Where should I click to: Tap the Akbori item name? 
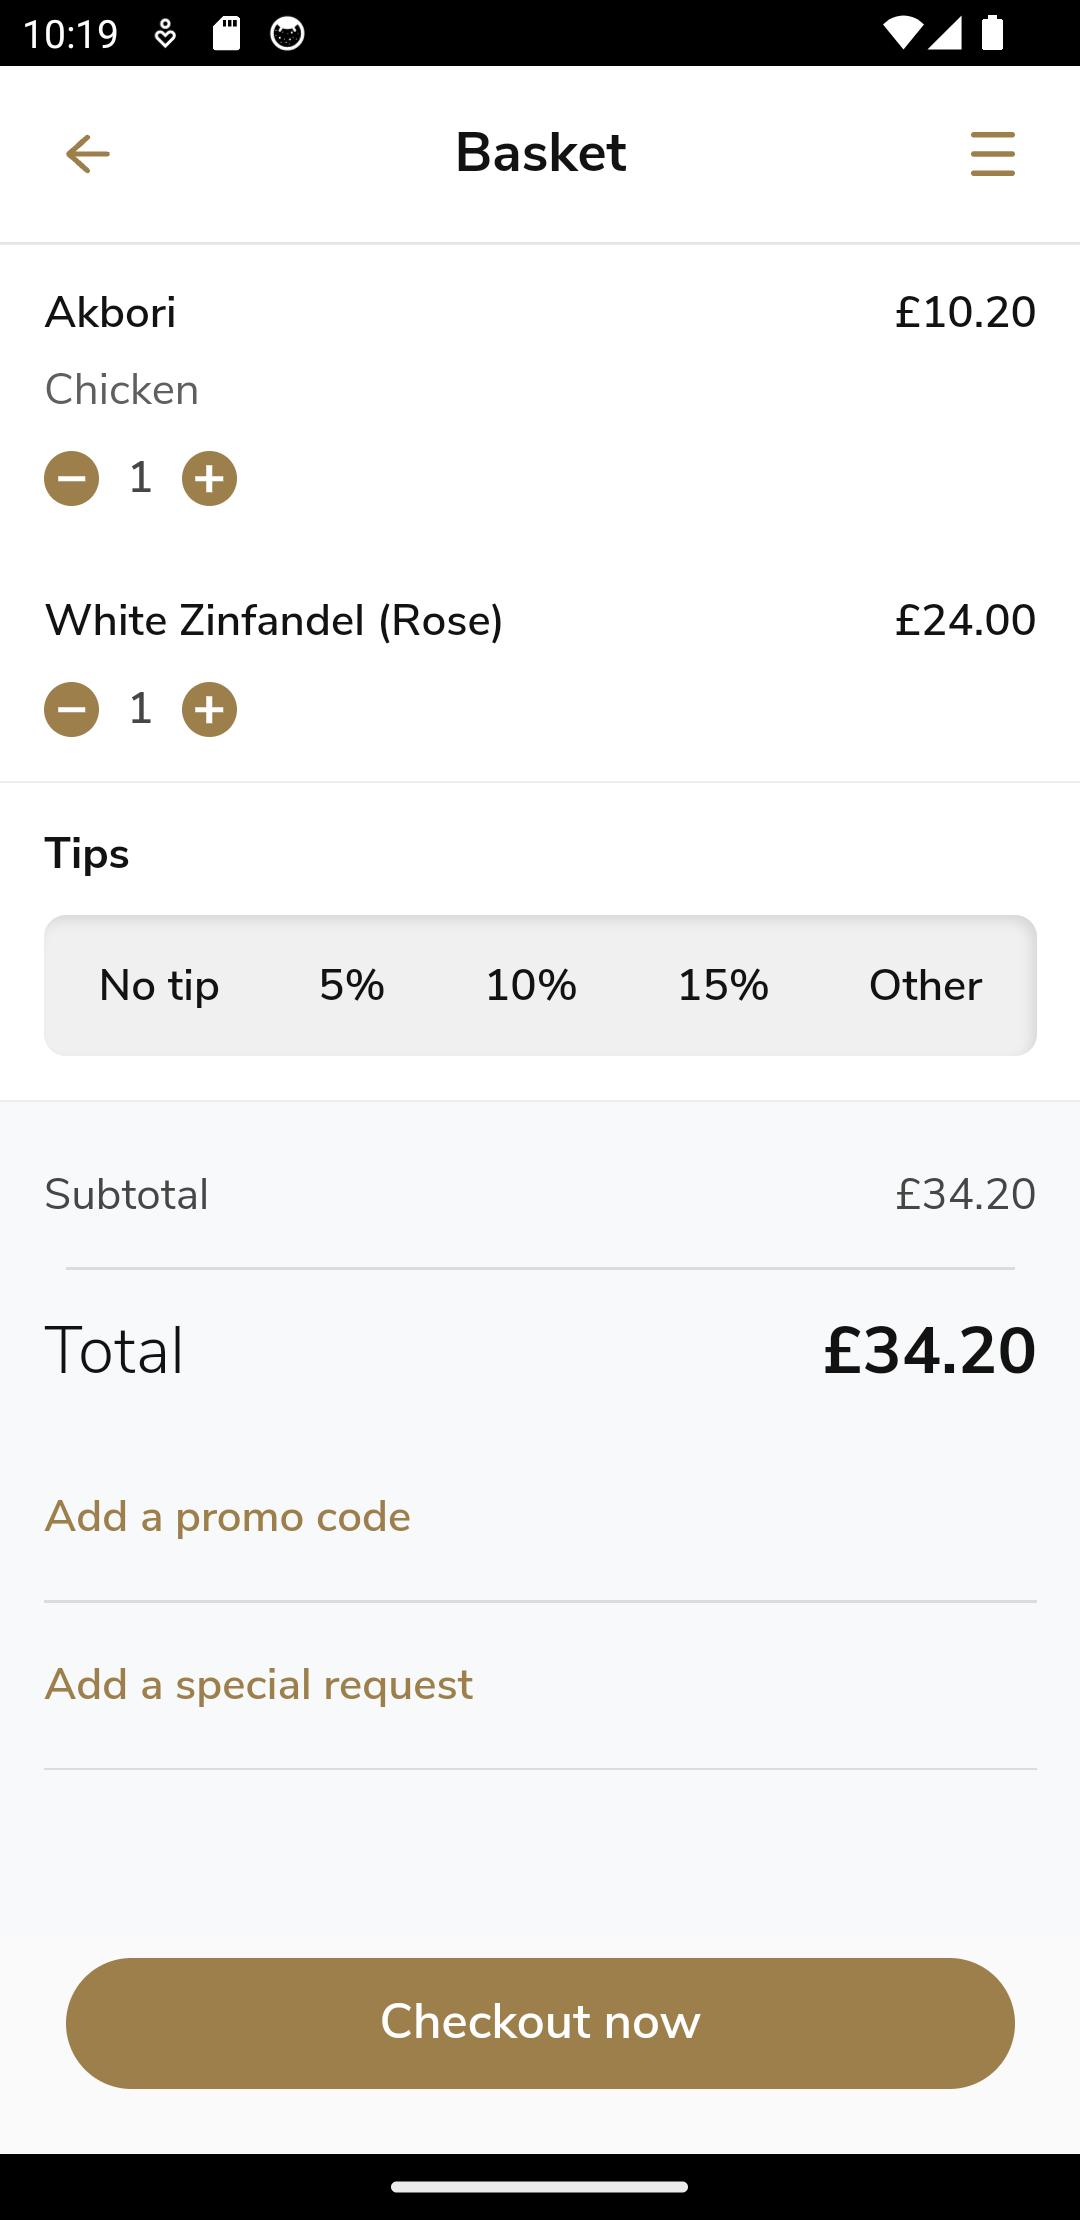(111, 313)
